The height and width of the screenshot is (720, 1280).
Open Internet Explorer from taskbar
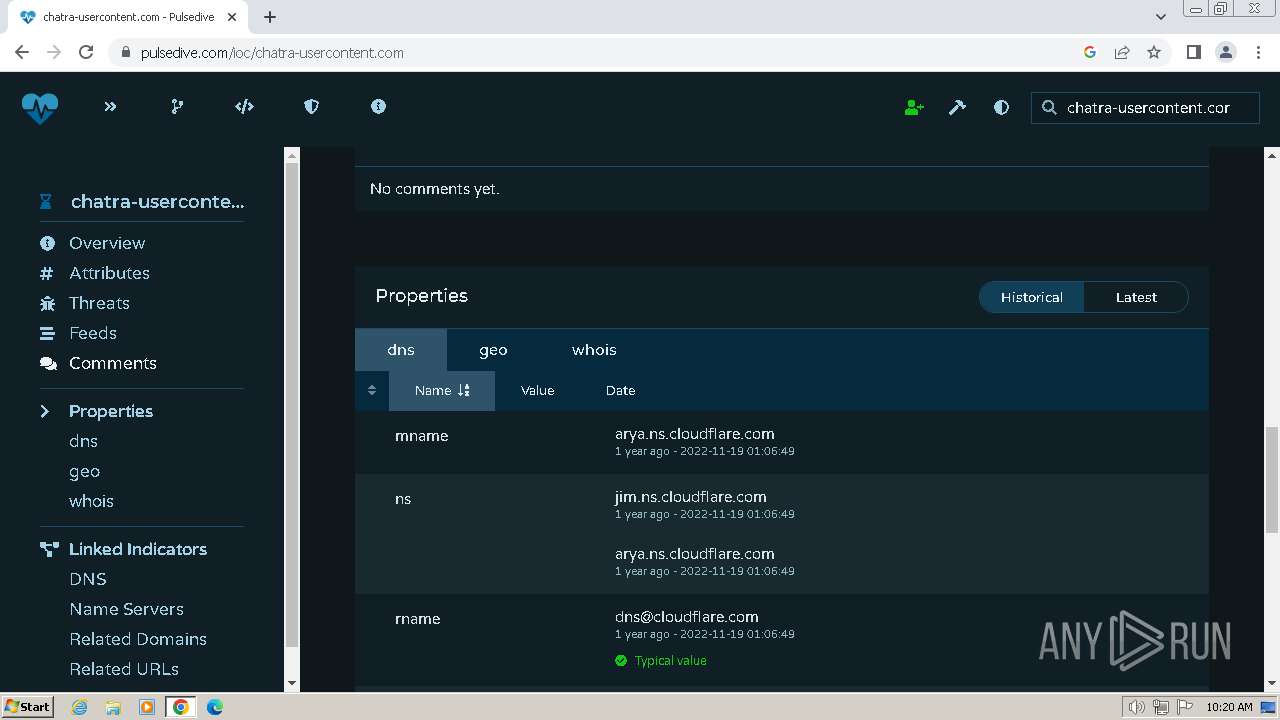pos(79,707)
